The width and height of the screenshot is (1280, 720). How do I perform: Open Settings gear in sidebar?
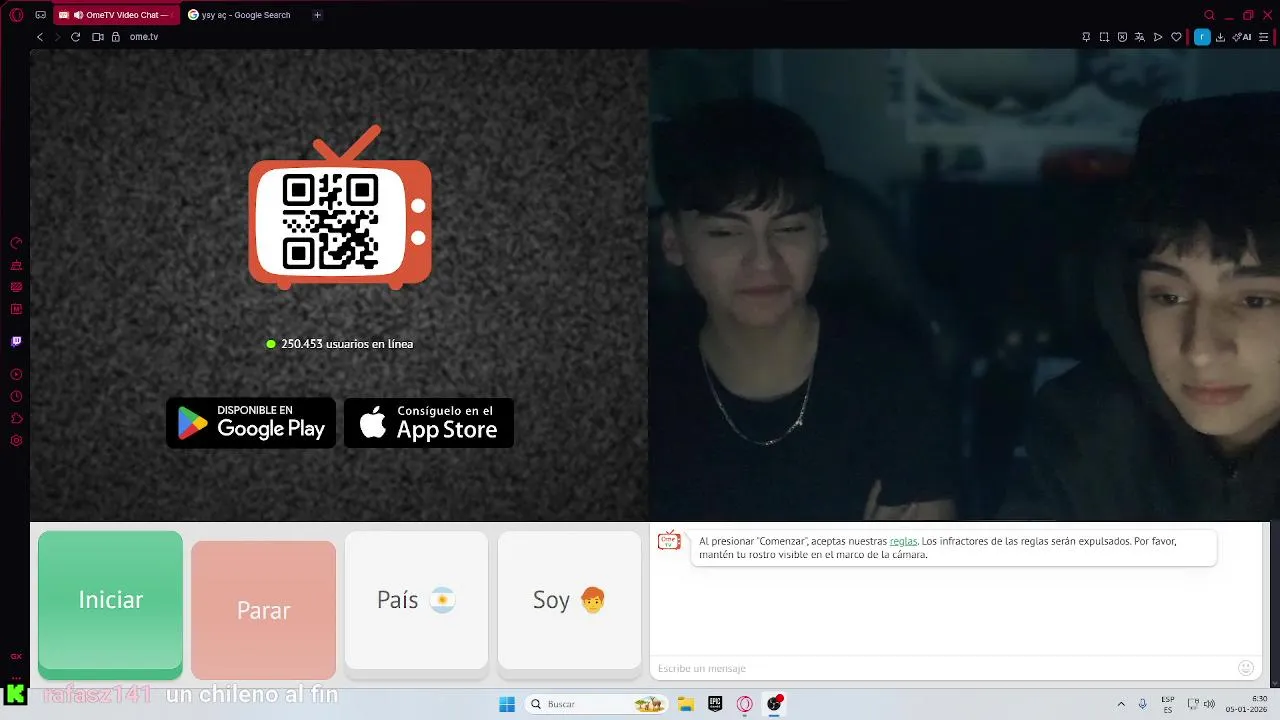tap(16, 440)
